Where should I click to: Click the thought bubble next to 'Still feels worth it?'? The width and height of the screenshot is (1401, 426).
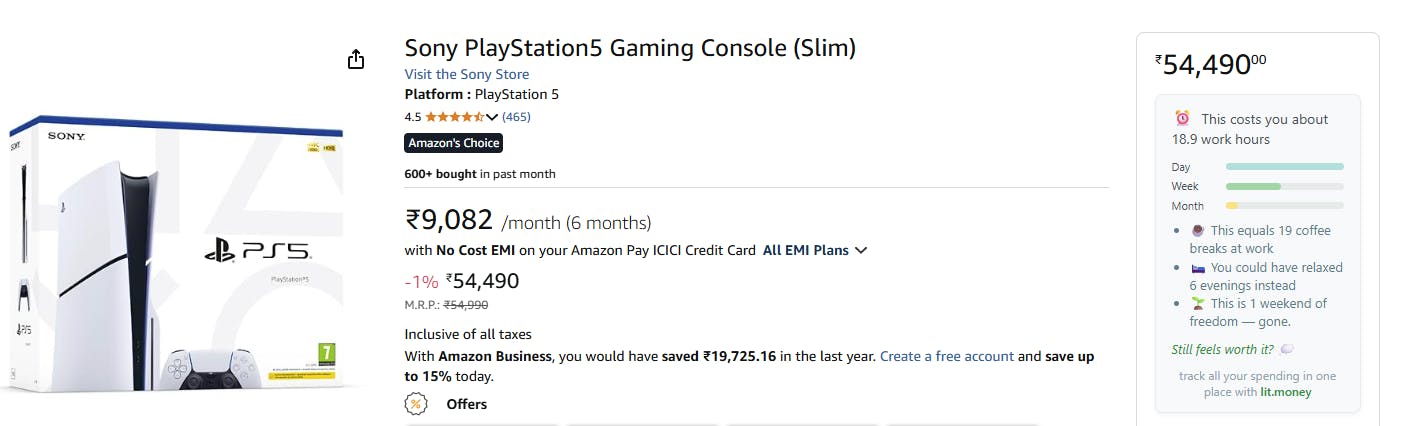(x=1287, y=349)
